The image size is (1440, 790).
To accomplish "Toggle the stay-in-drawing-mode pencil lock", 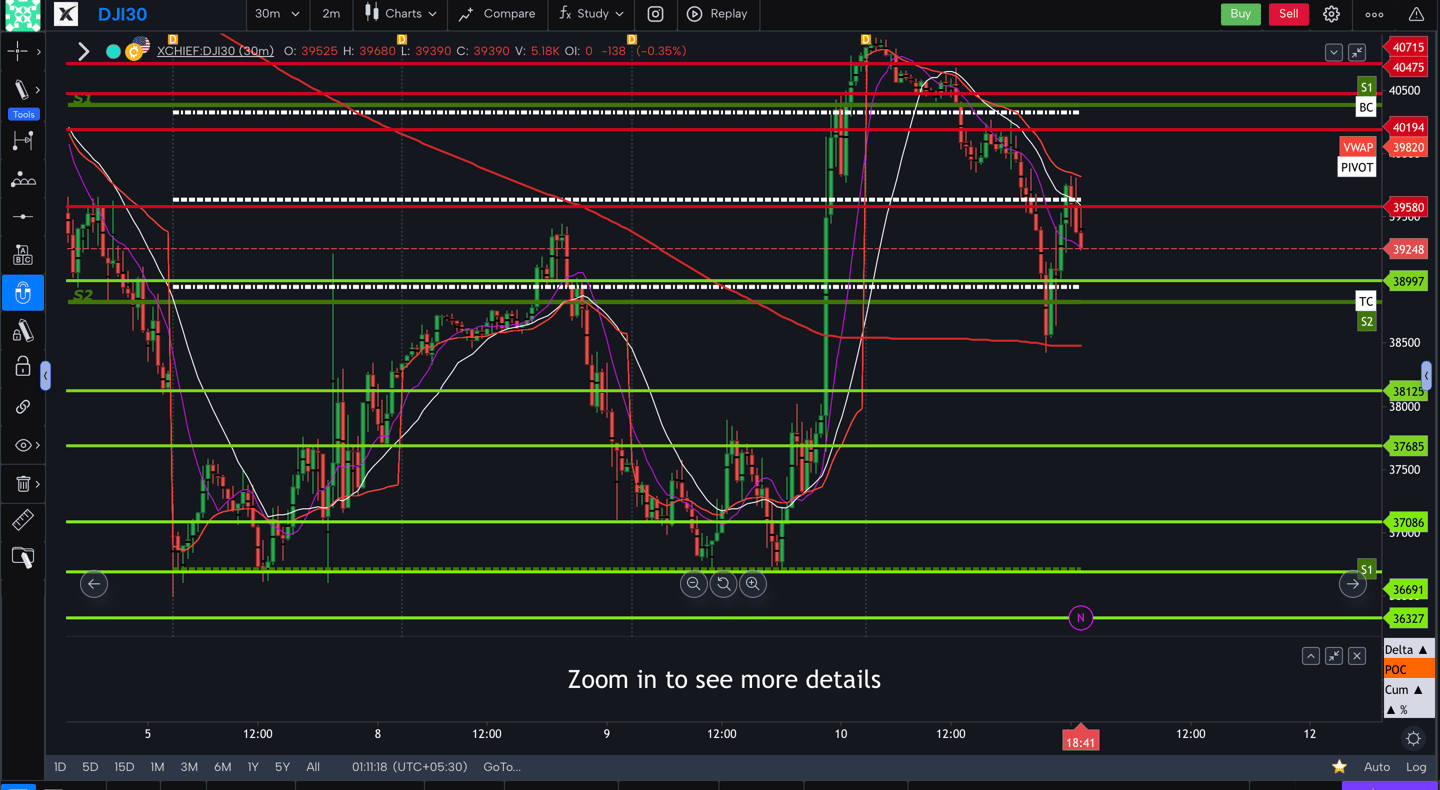I will [x=22, y=331].
